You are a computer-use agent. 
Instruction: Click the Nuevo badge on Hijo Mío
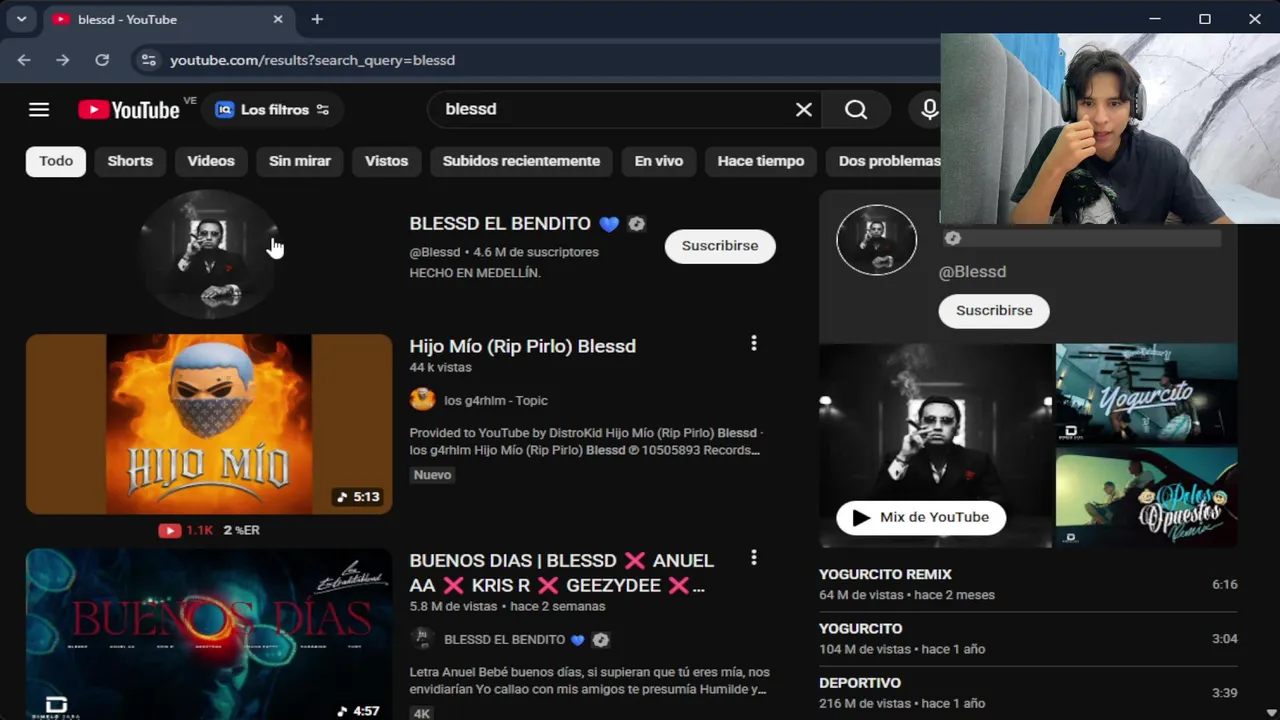(433, 475)
